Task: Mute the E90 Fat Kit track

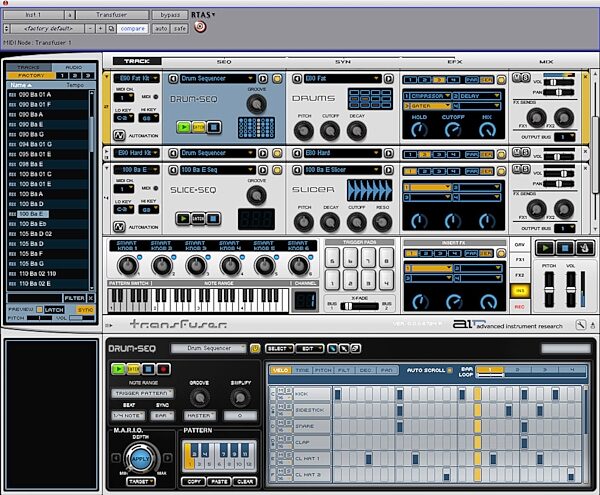Action: pyautogui.click(x=517, y=77)
